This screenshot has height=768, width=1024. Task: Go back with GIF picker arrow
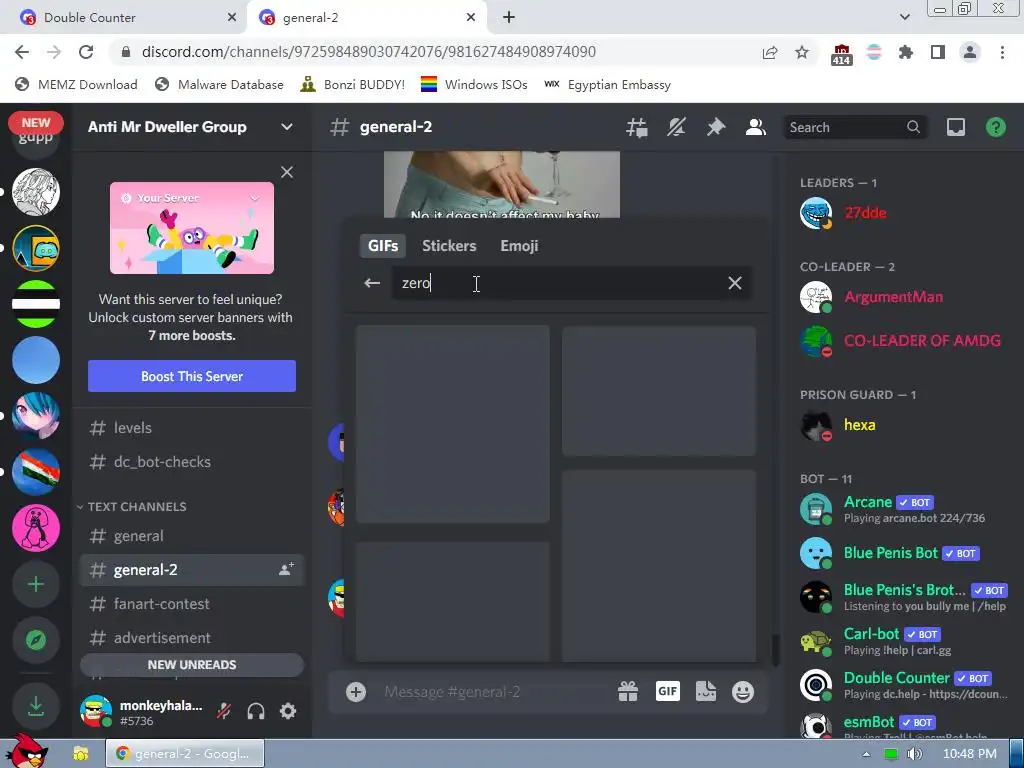372,283
